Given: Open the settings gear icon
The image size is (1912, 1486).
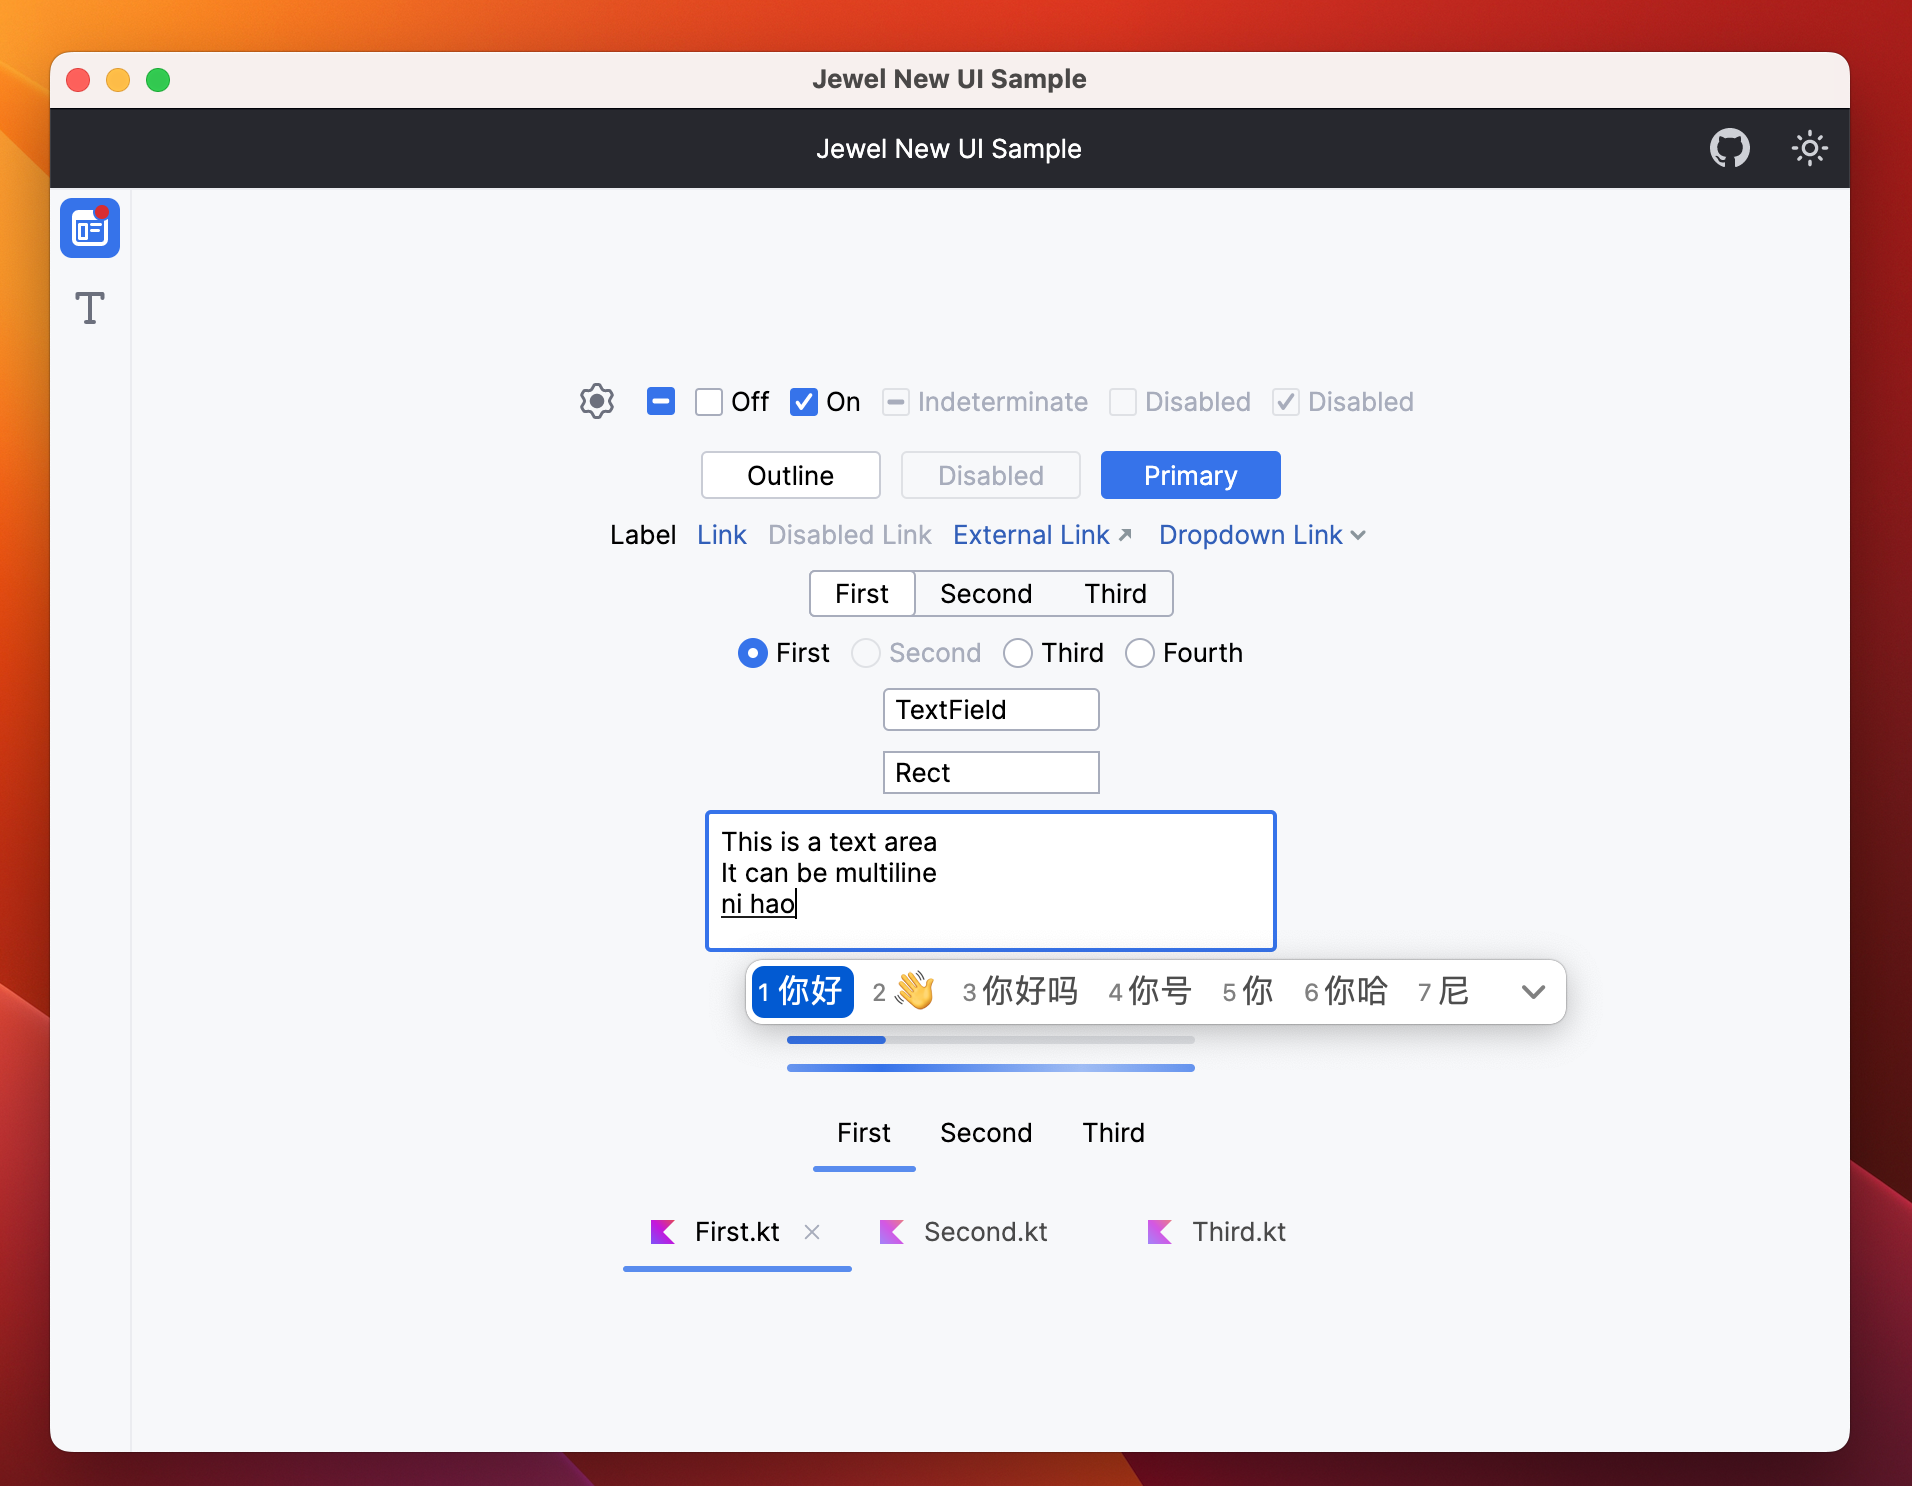Looking at the screenshot, I should pos(597,401).
